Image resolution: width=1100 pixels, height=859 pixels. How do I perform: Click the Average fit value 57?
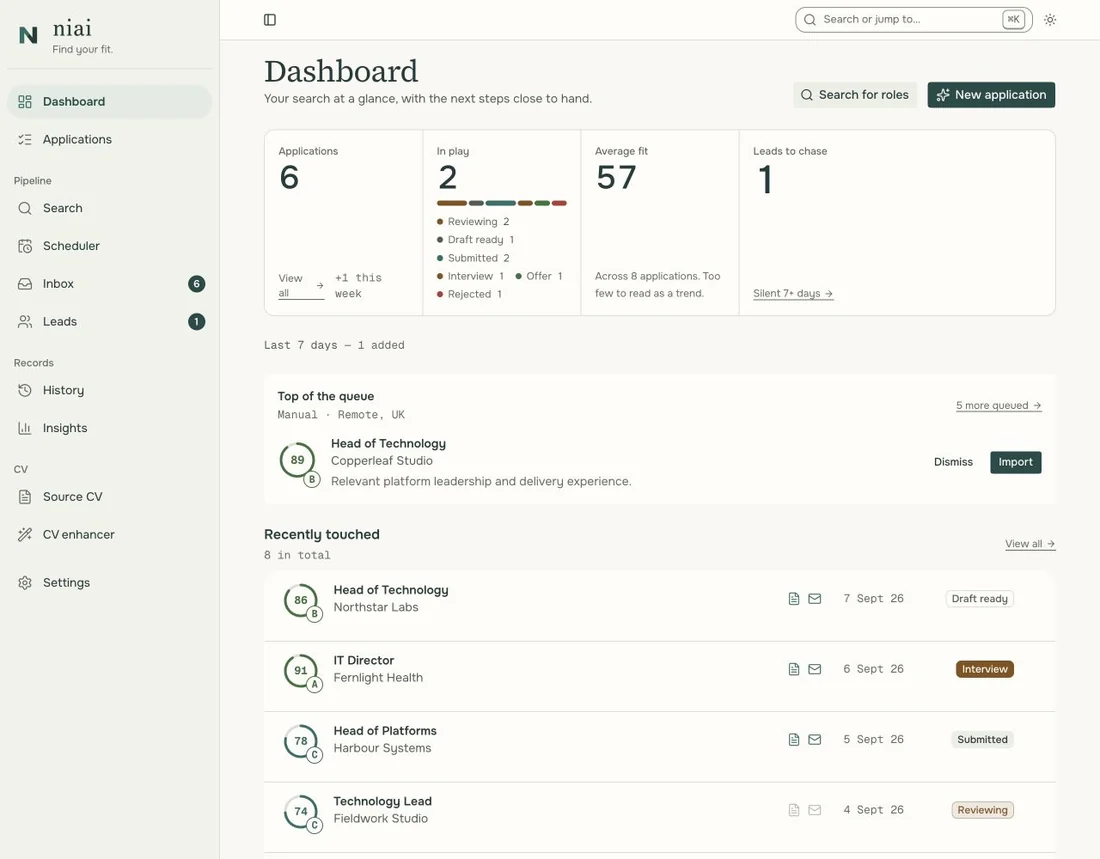(616, 178)
